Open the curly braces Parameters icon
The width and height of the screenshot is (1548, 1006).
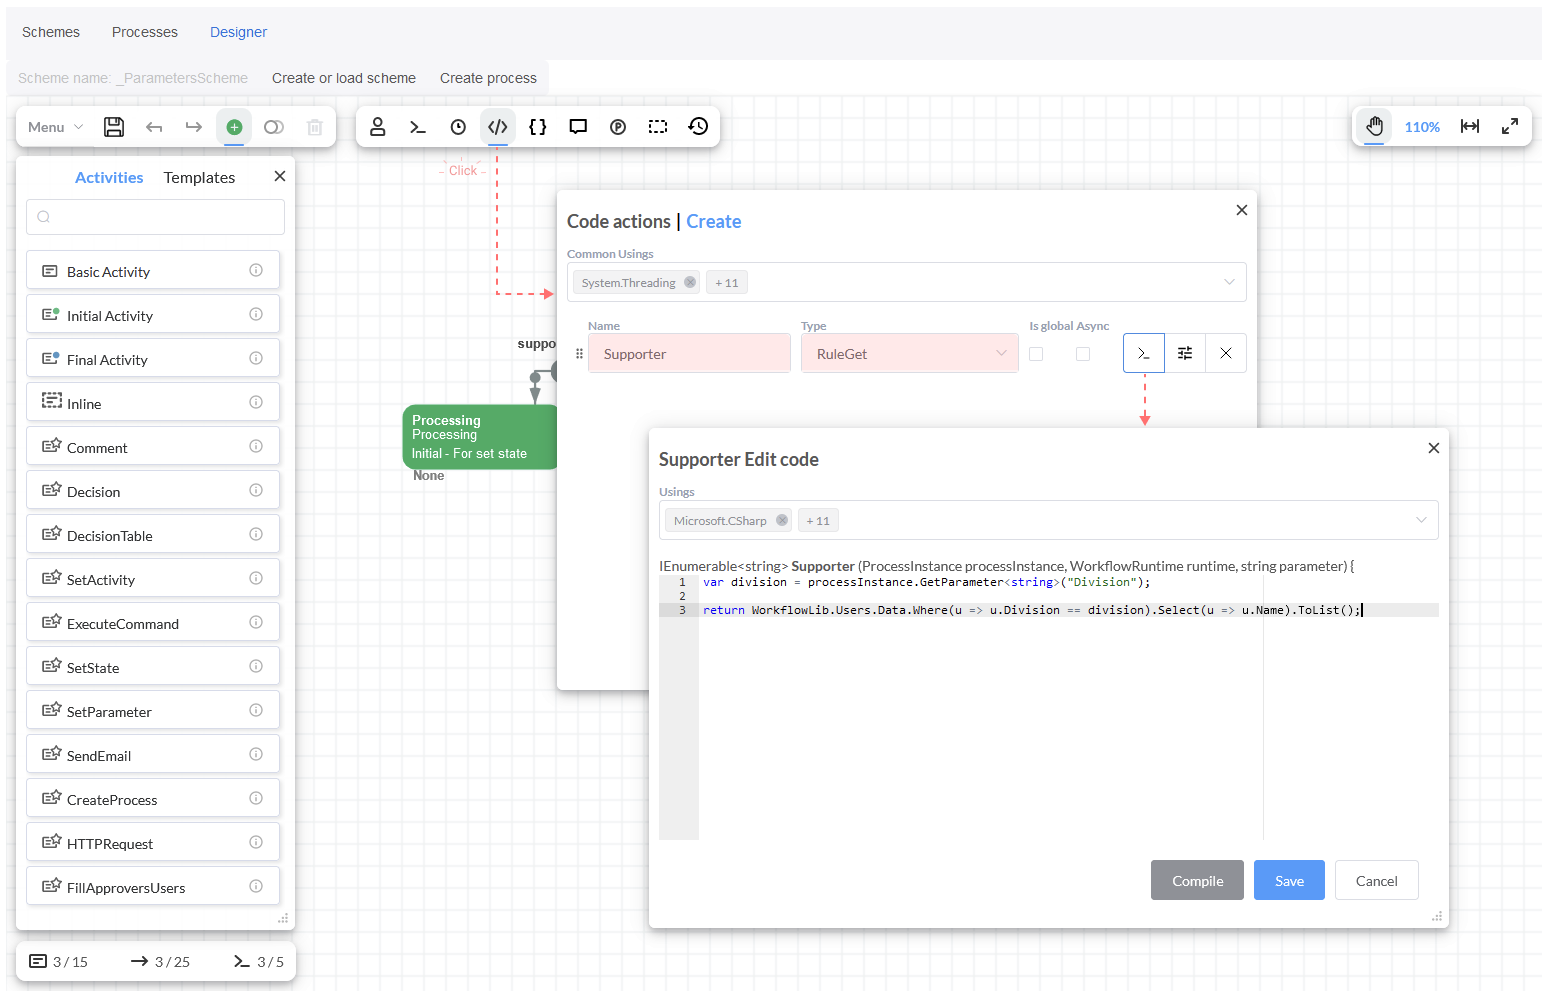click(538, 127)
